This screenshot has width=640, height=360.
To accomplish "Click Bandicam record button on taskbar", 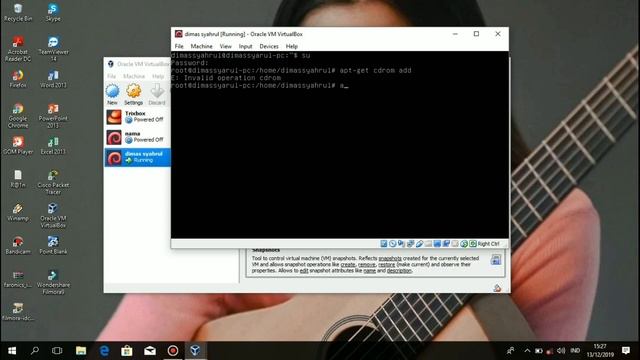I will click(x=173, y=351).
